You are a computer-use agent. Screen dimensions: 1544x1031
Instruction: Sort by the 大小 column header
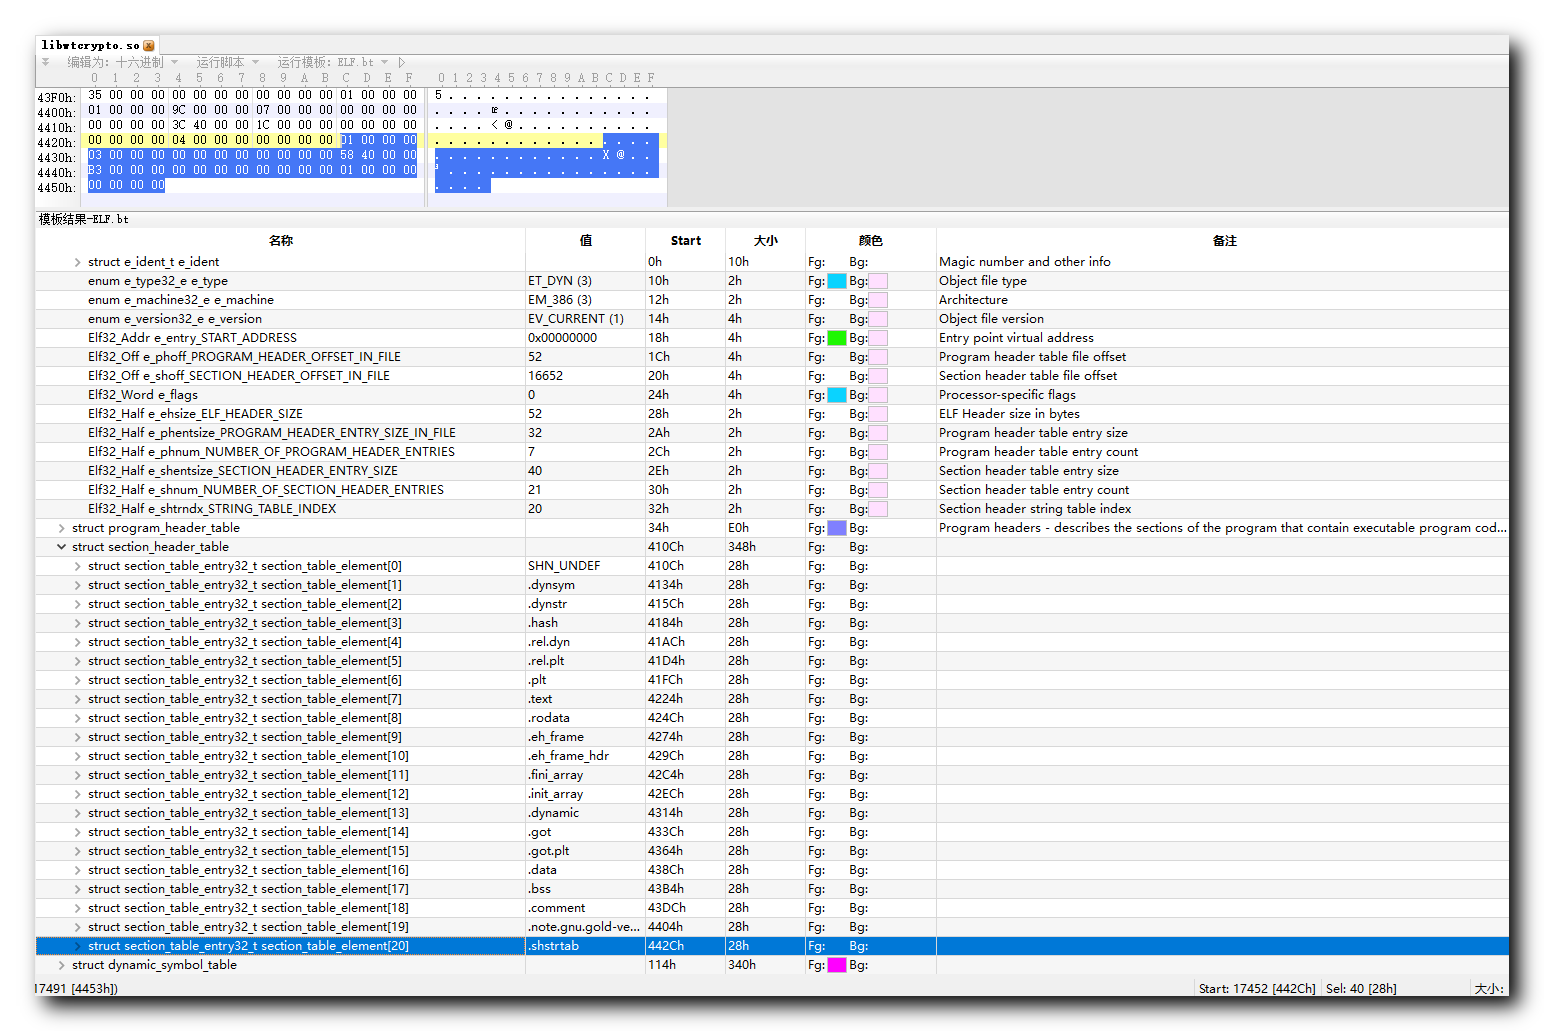(766, 241)
